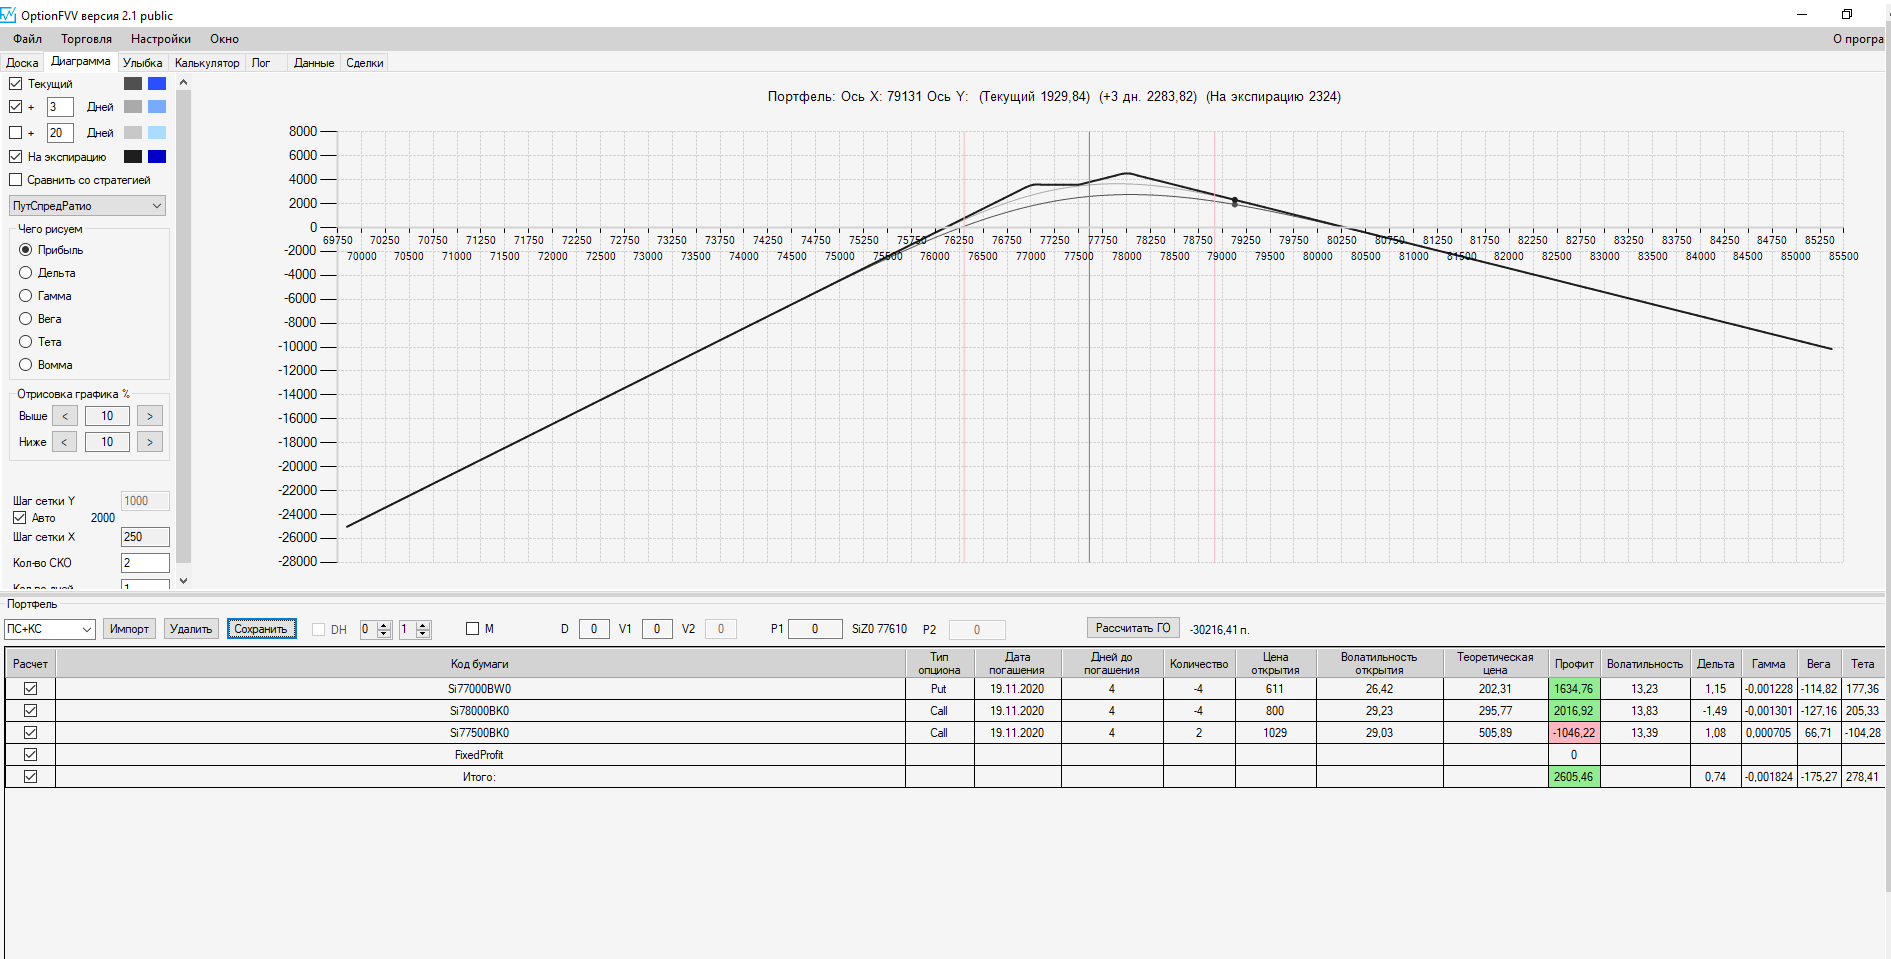Screen dimensions: 1891x959
Task: Click the Кол-во СКО input field
Action: click(x=145, y=563)
